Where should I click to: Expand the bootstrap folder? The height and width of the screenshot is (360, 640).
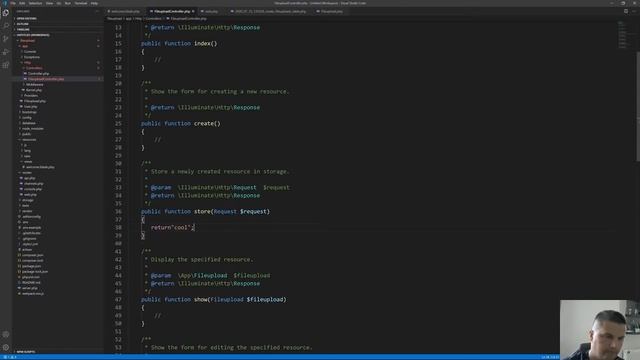(x=29, y=112)
